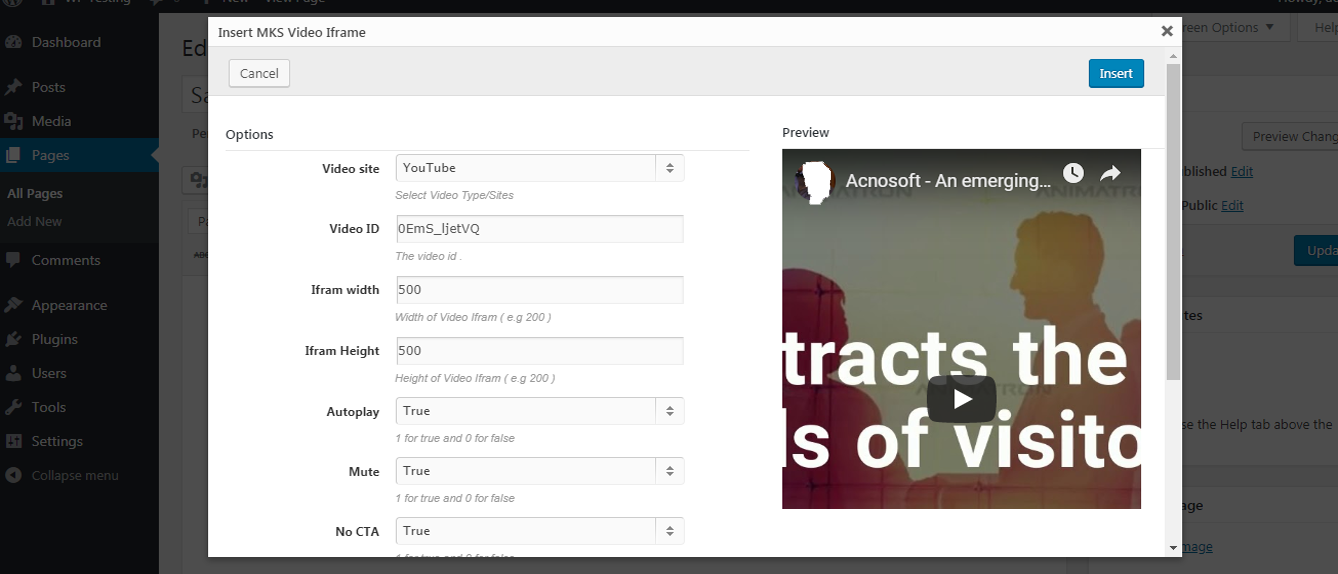Click the Video ID input field
Screen dimensions: 1338x574
pyautogui.click(x=539, y=229)
